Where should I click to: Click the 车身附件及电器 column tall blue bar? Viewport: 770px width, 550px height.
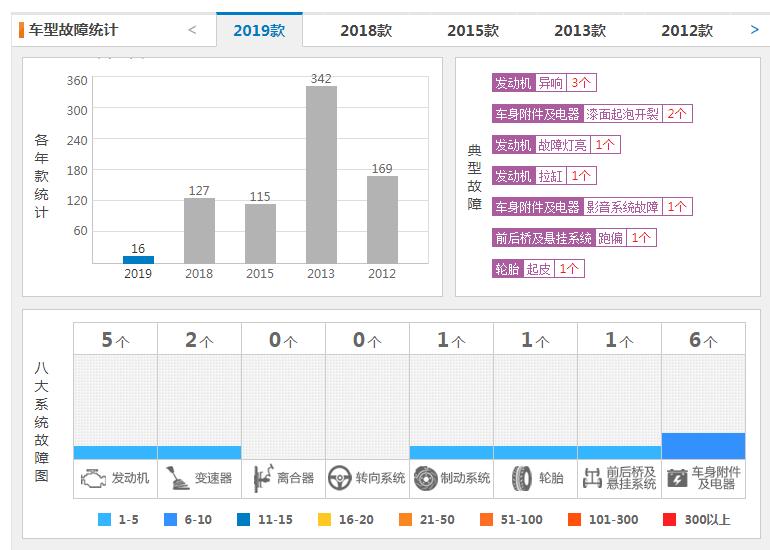(703, 446)
